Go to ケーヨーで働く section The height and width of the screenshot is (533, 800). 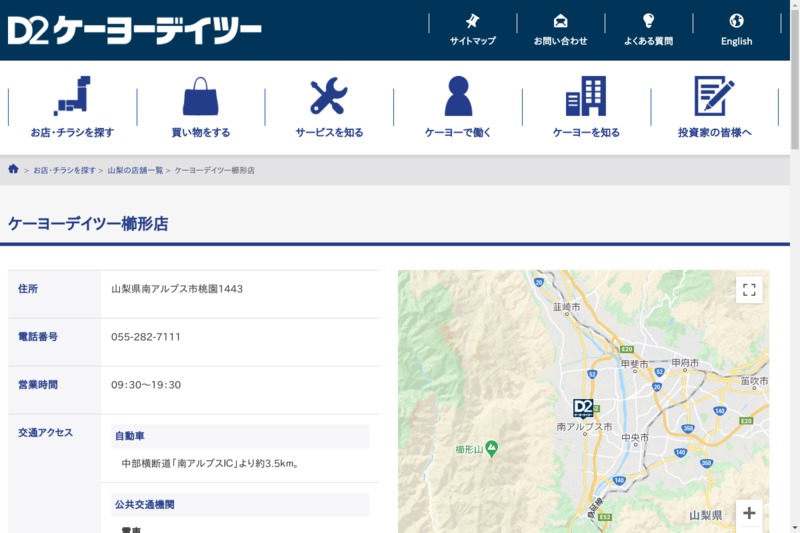457,107
